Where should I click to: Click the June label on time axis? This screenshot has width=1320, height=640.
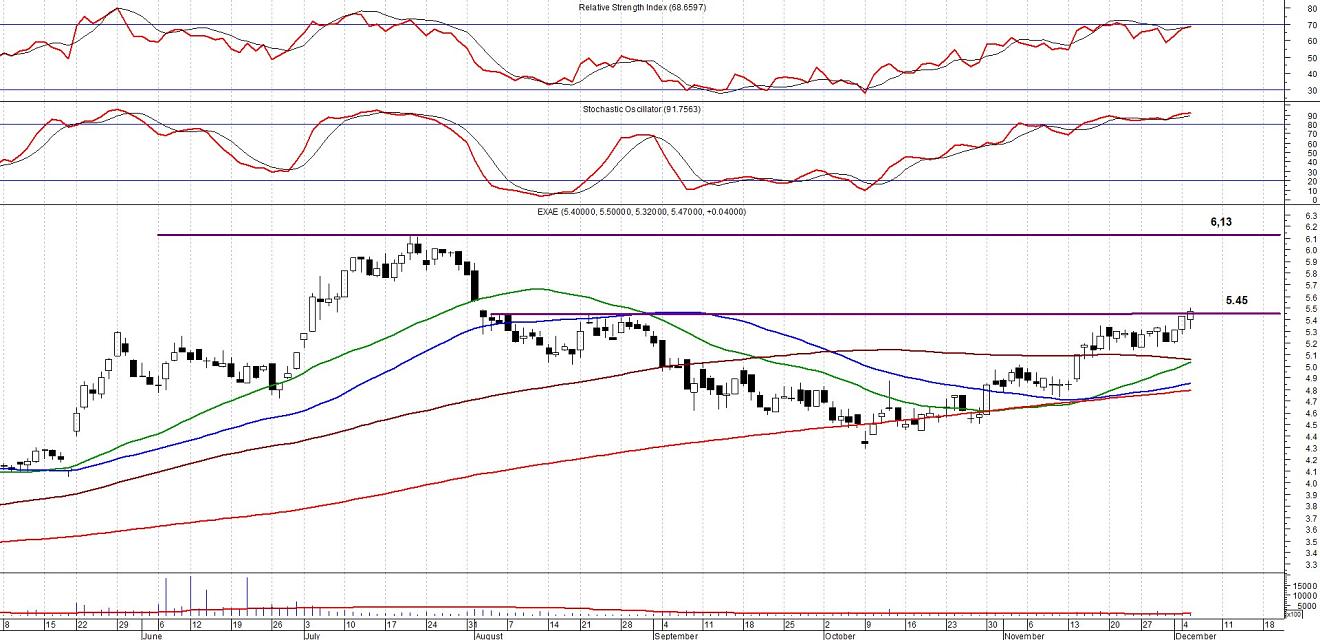[x=152, y=635]
